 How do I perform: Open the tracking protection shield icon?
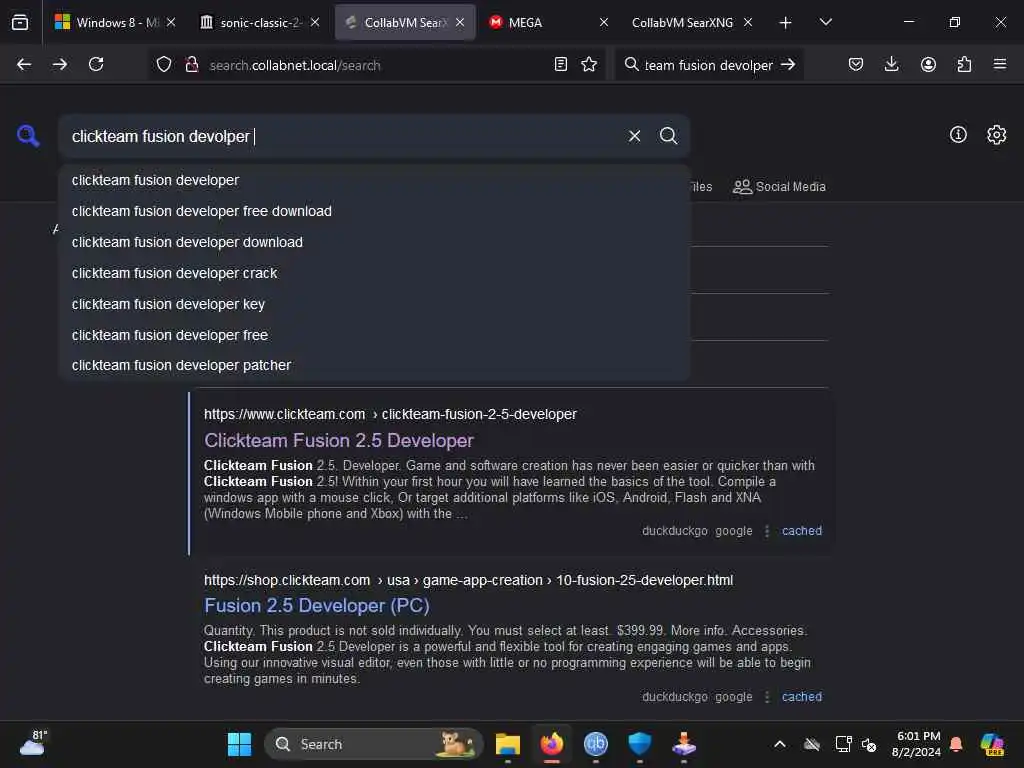pos(164,64)
